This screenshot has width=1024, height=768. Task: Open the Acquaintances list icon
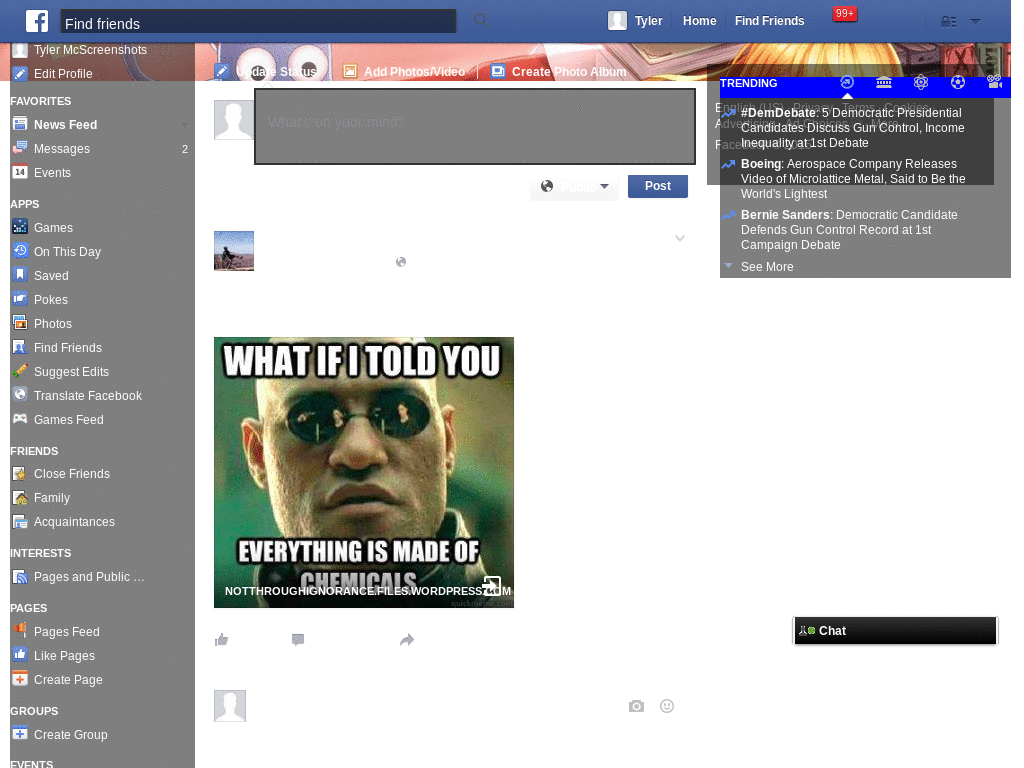[20, 521]
